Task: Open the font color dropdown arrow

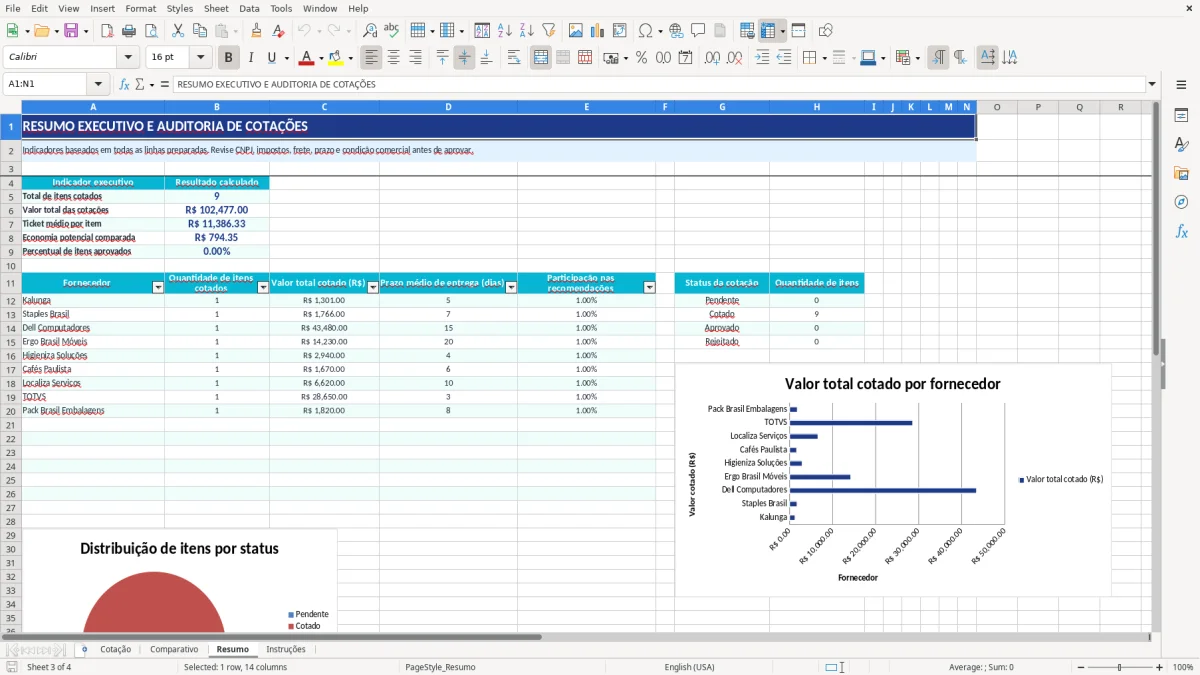Action: [322, 58]
